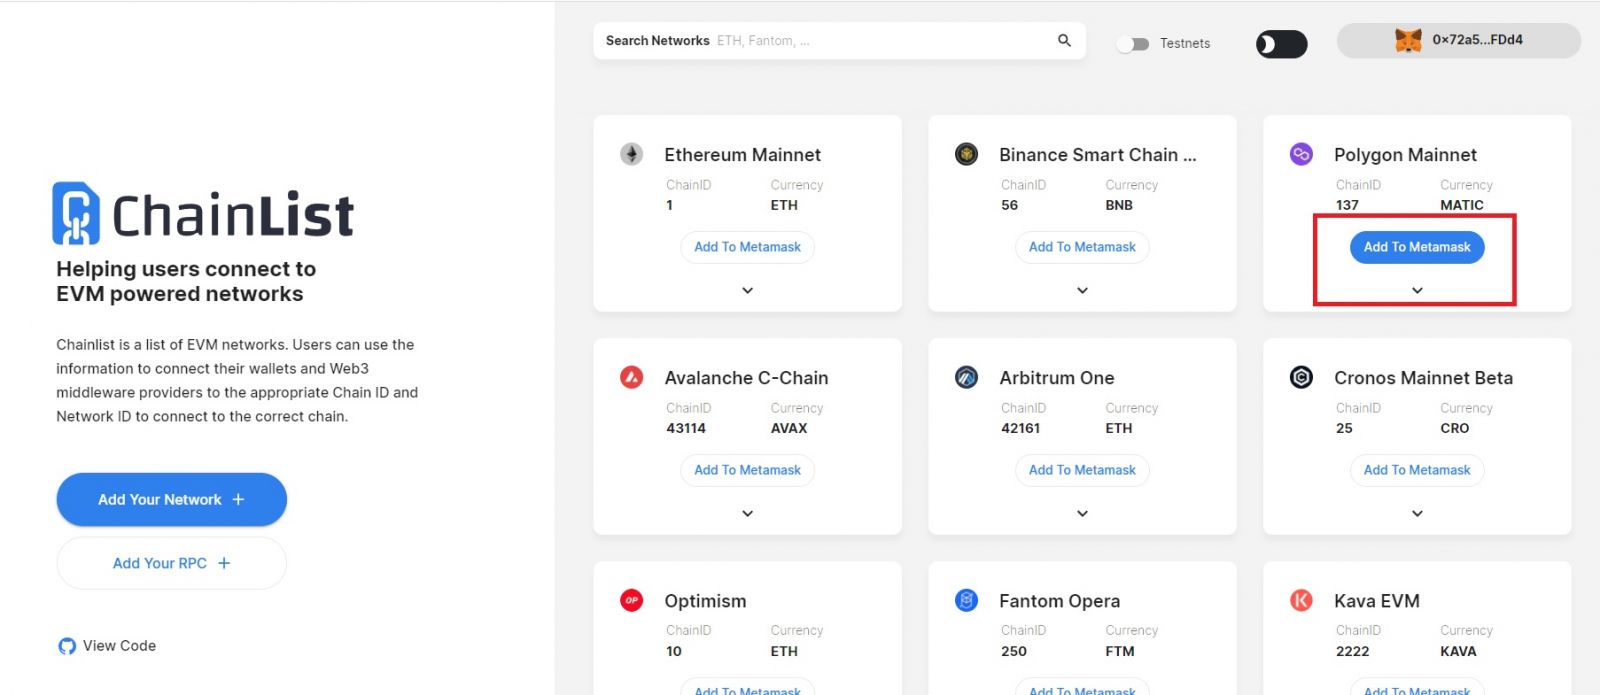Add Avalanche C-Chain to Metamask

[747, 470]
